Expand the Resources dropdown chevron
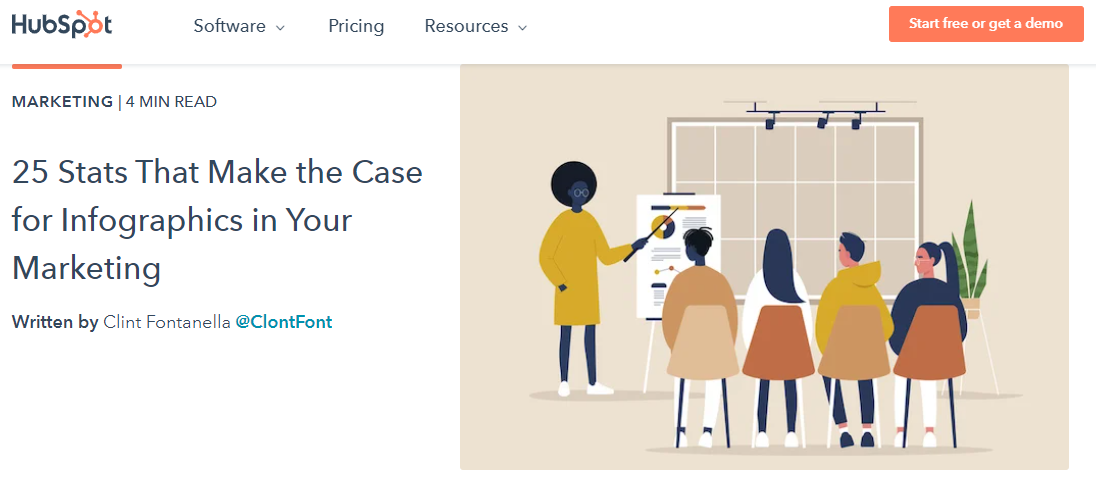 [x=522, y=28]
